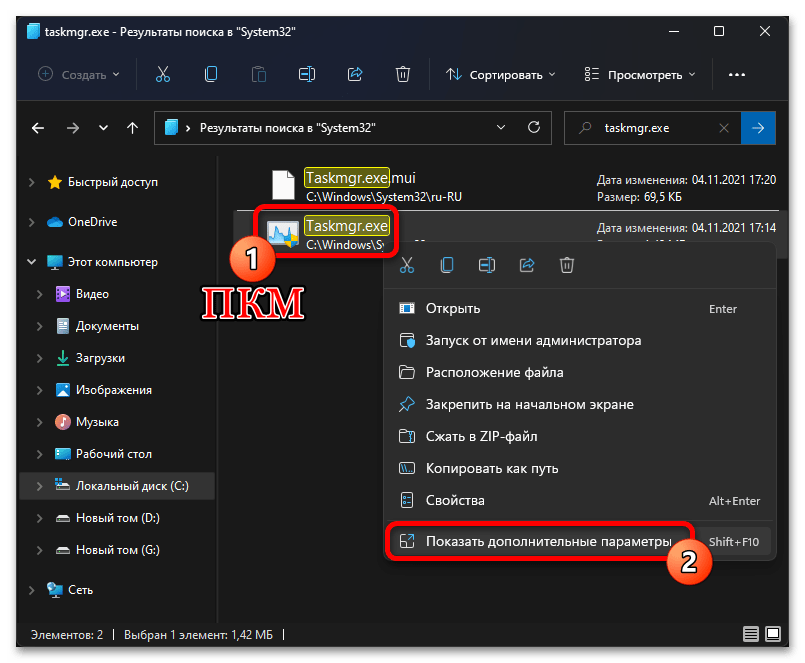Choose Сжать в ZIP-файл

(x=579, y=437)
